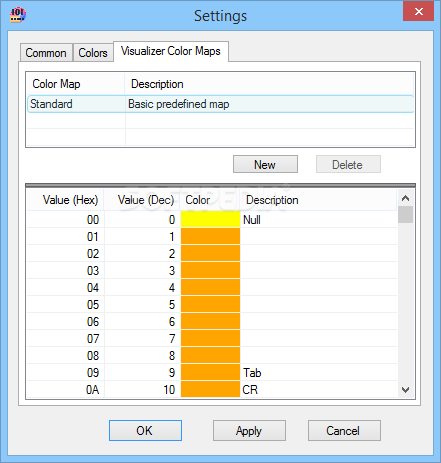The width and height of the screenshot is (441, 463).
Task: Click the scrollbar down arrow
Action: point(405,390)
